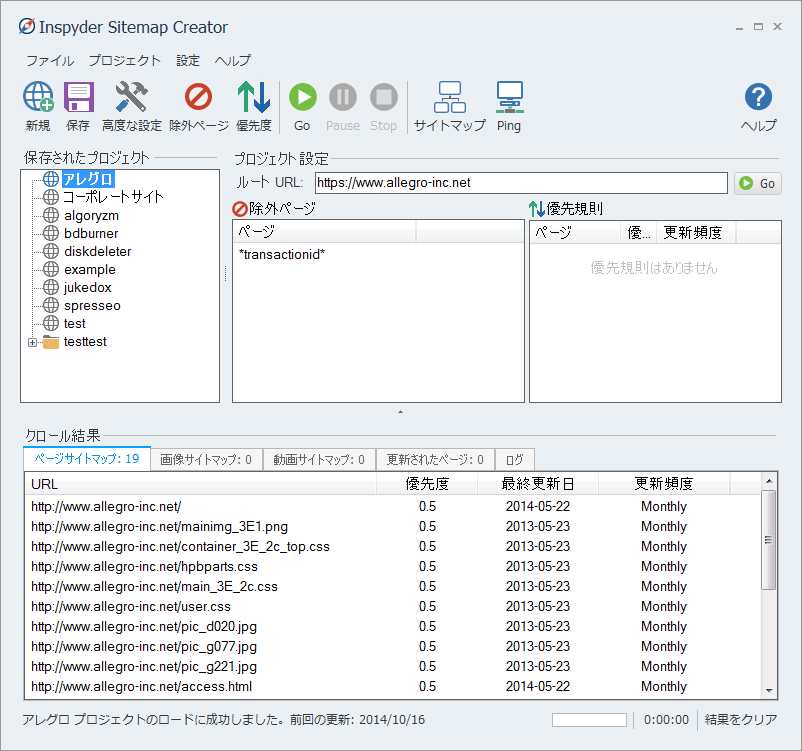Open the ヘルプ menu in menu bar
The height and width of the screenshot is (751, 802).
pyautogui.click(x=233, y=60)
